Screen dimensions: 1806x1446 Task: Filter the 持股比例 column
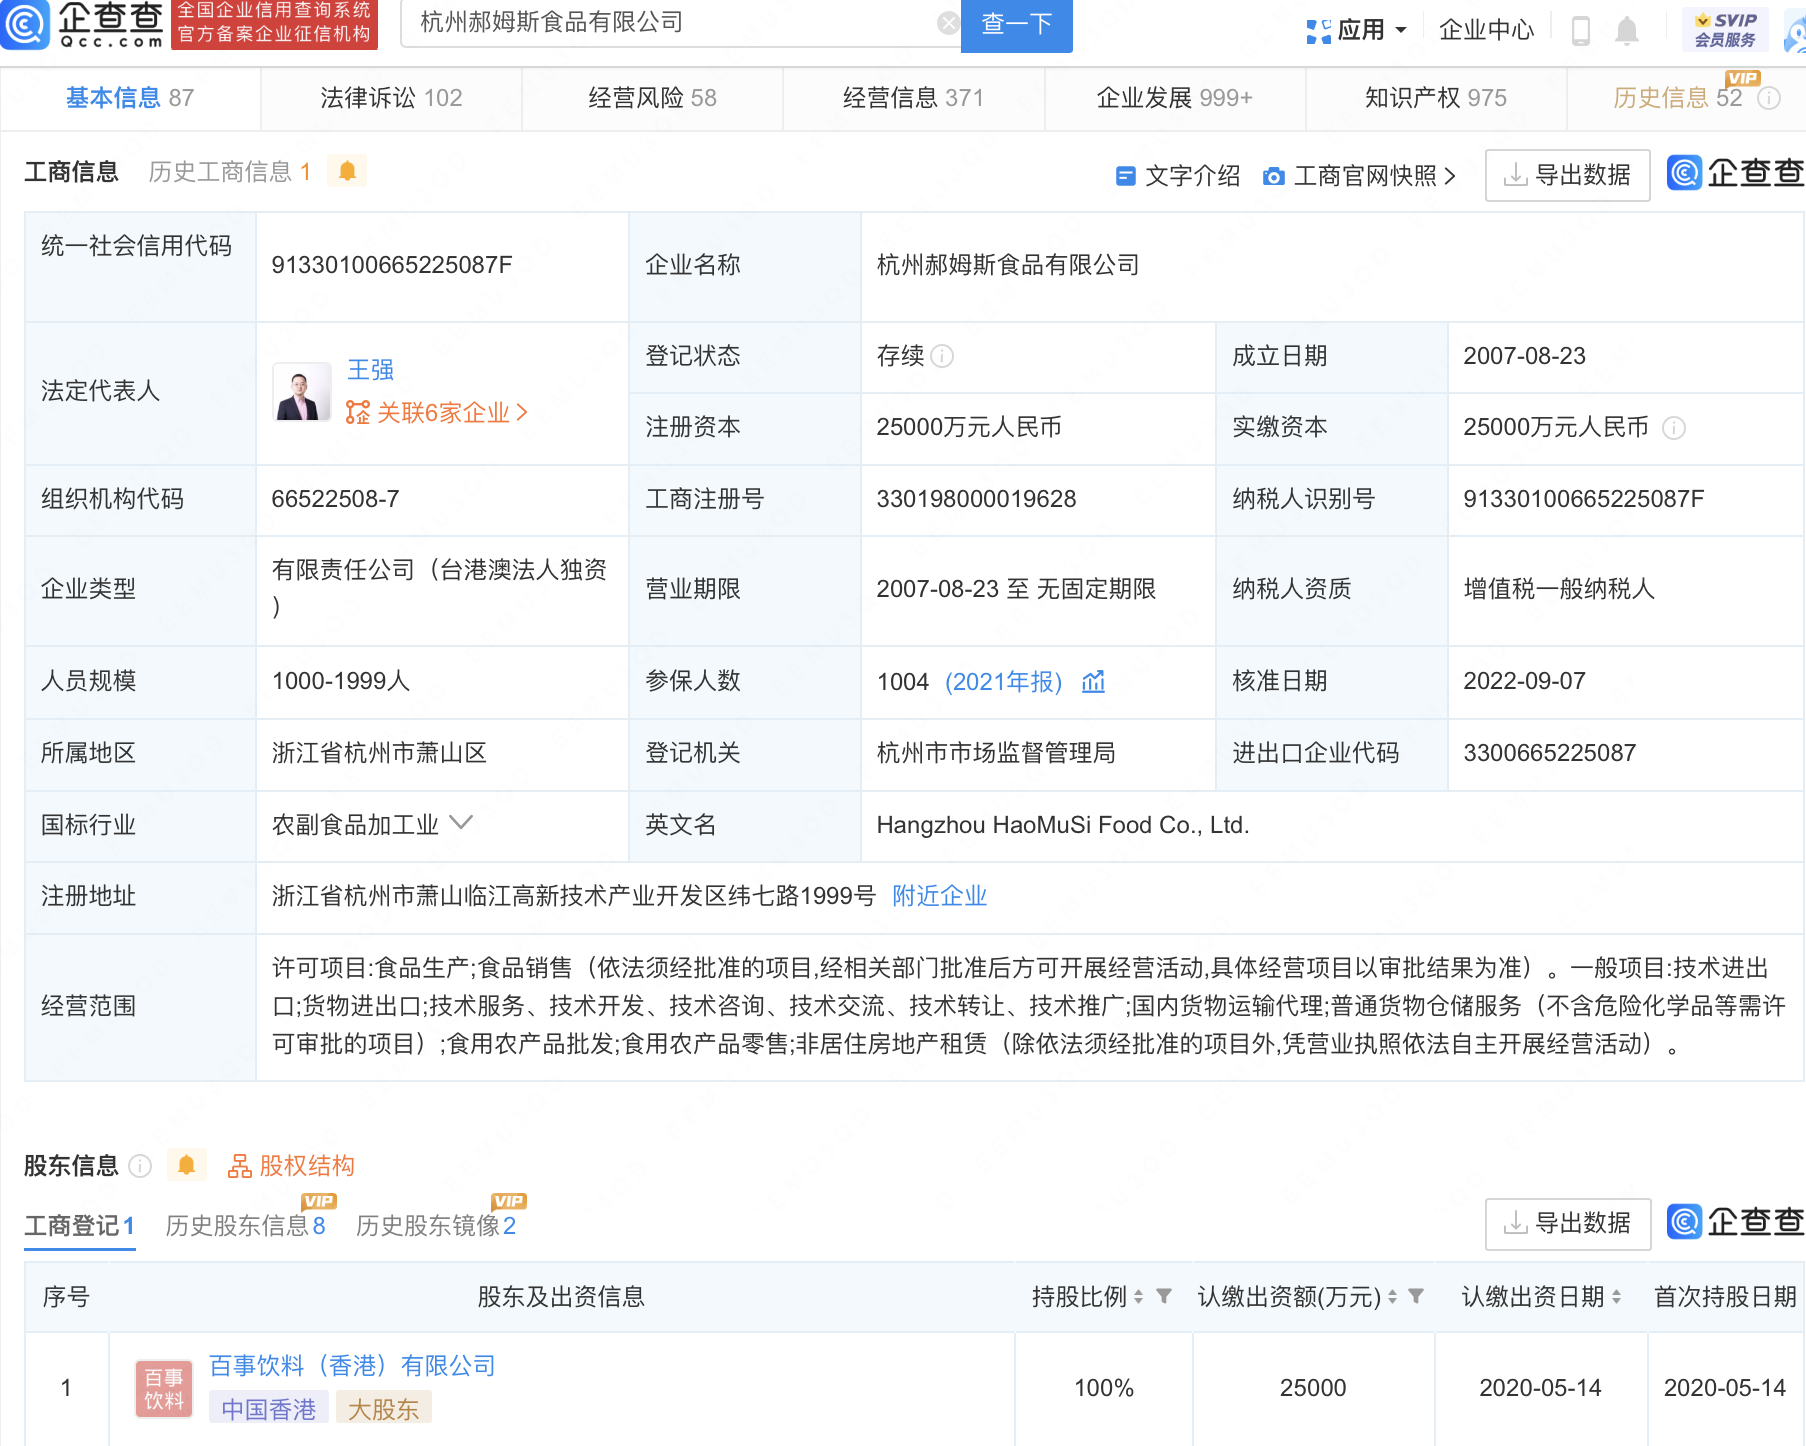1164,1296
